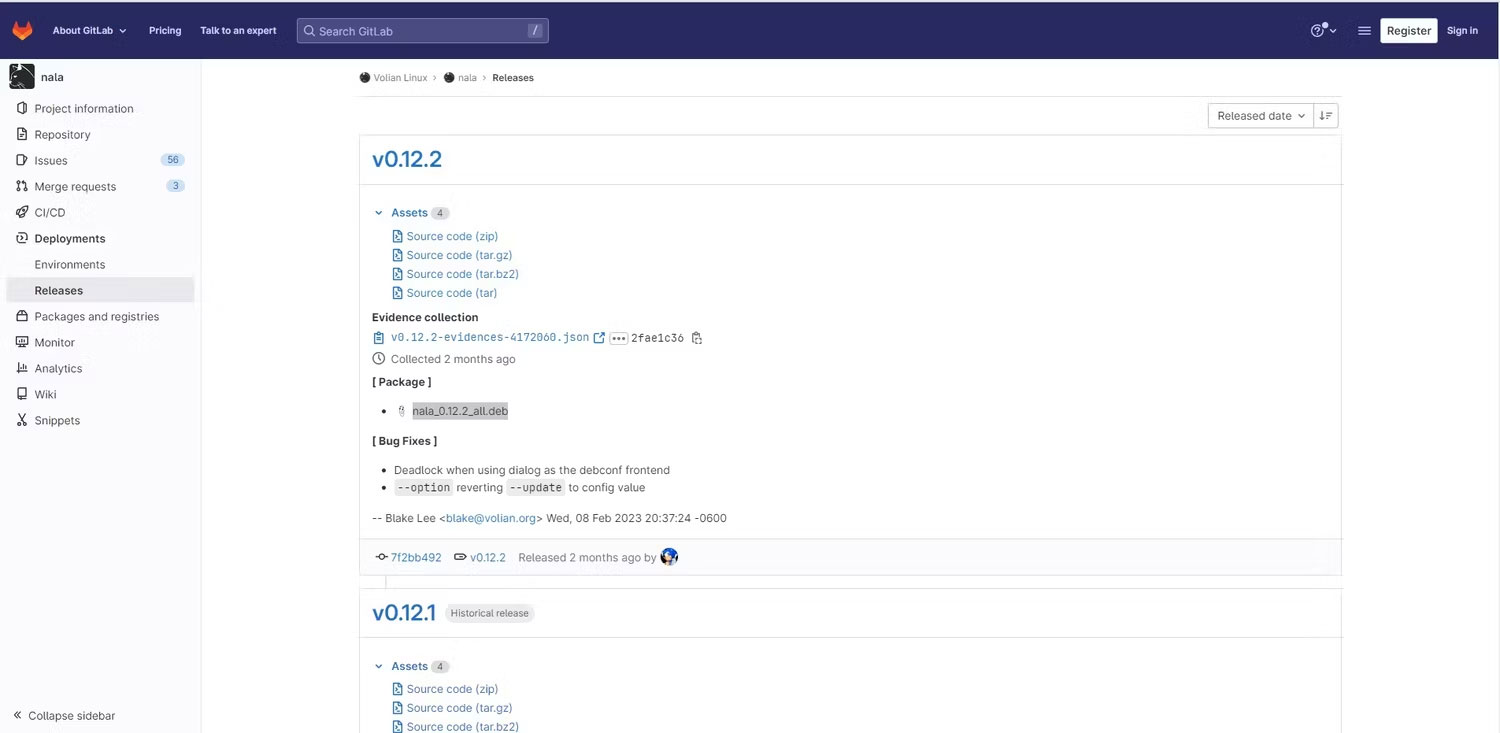Click Volian Linux breadcrumb
Image resolution: width=1500 pixels, height=733 pixels.
pyautogui.click(x=400, y=77)
